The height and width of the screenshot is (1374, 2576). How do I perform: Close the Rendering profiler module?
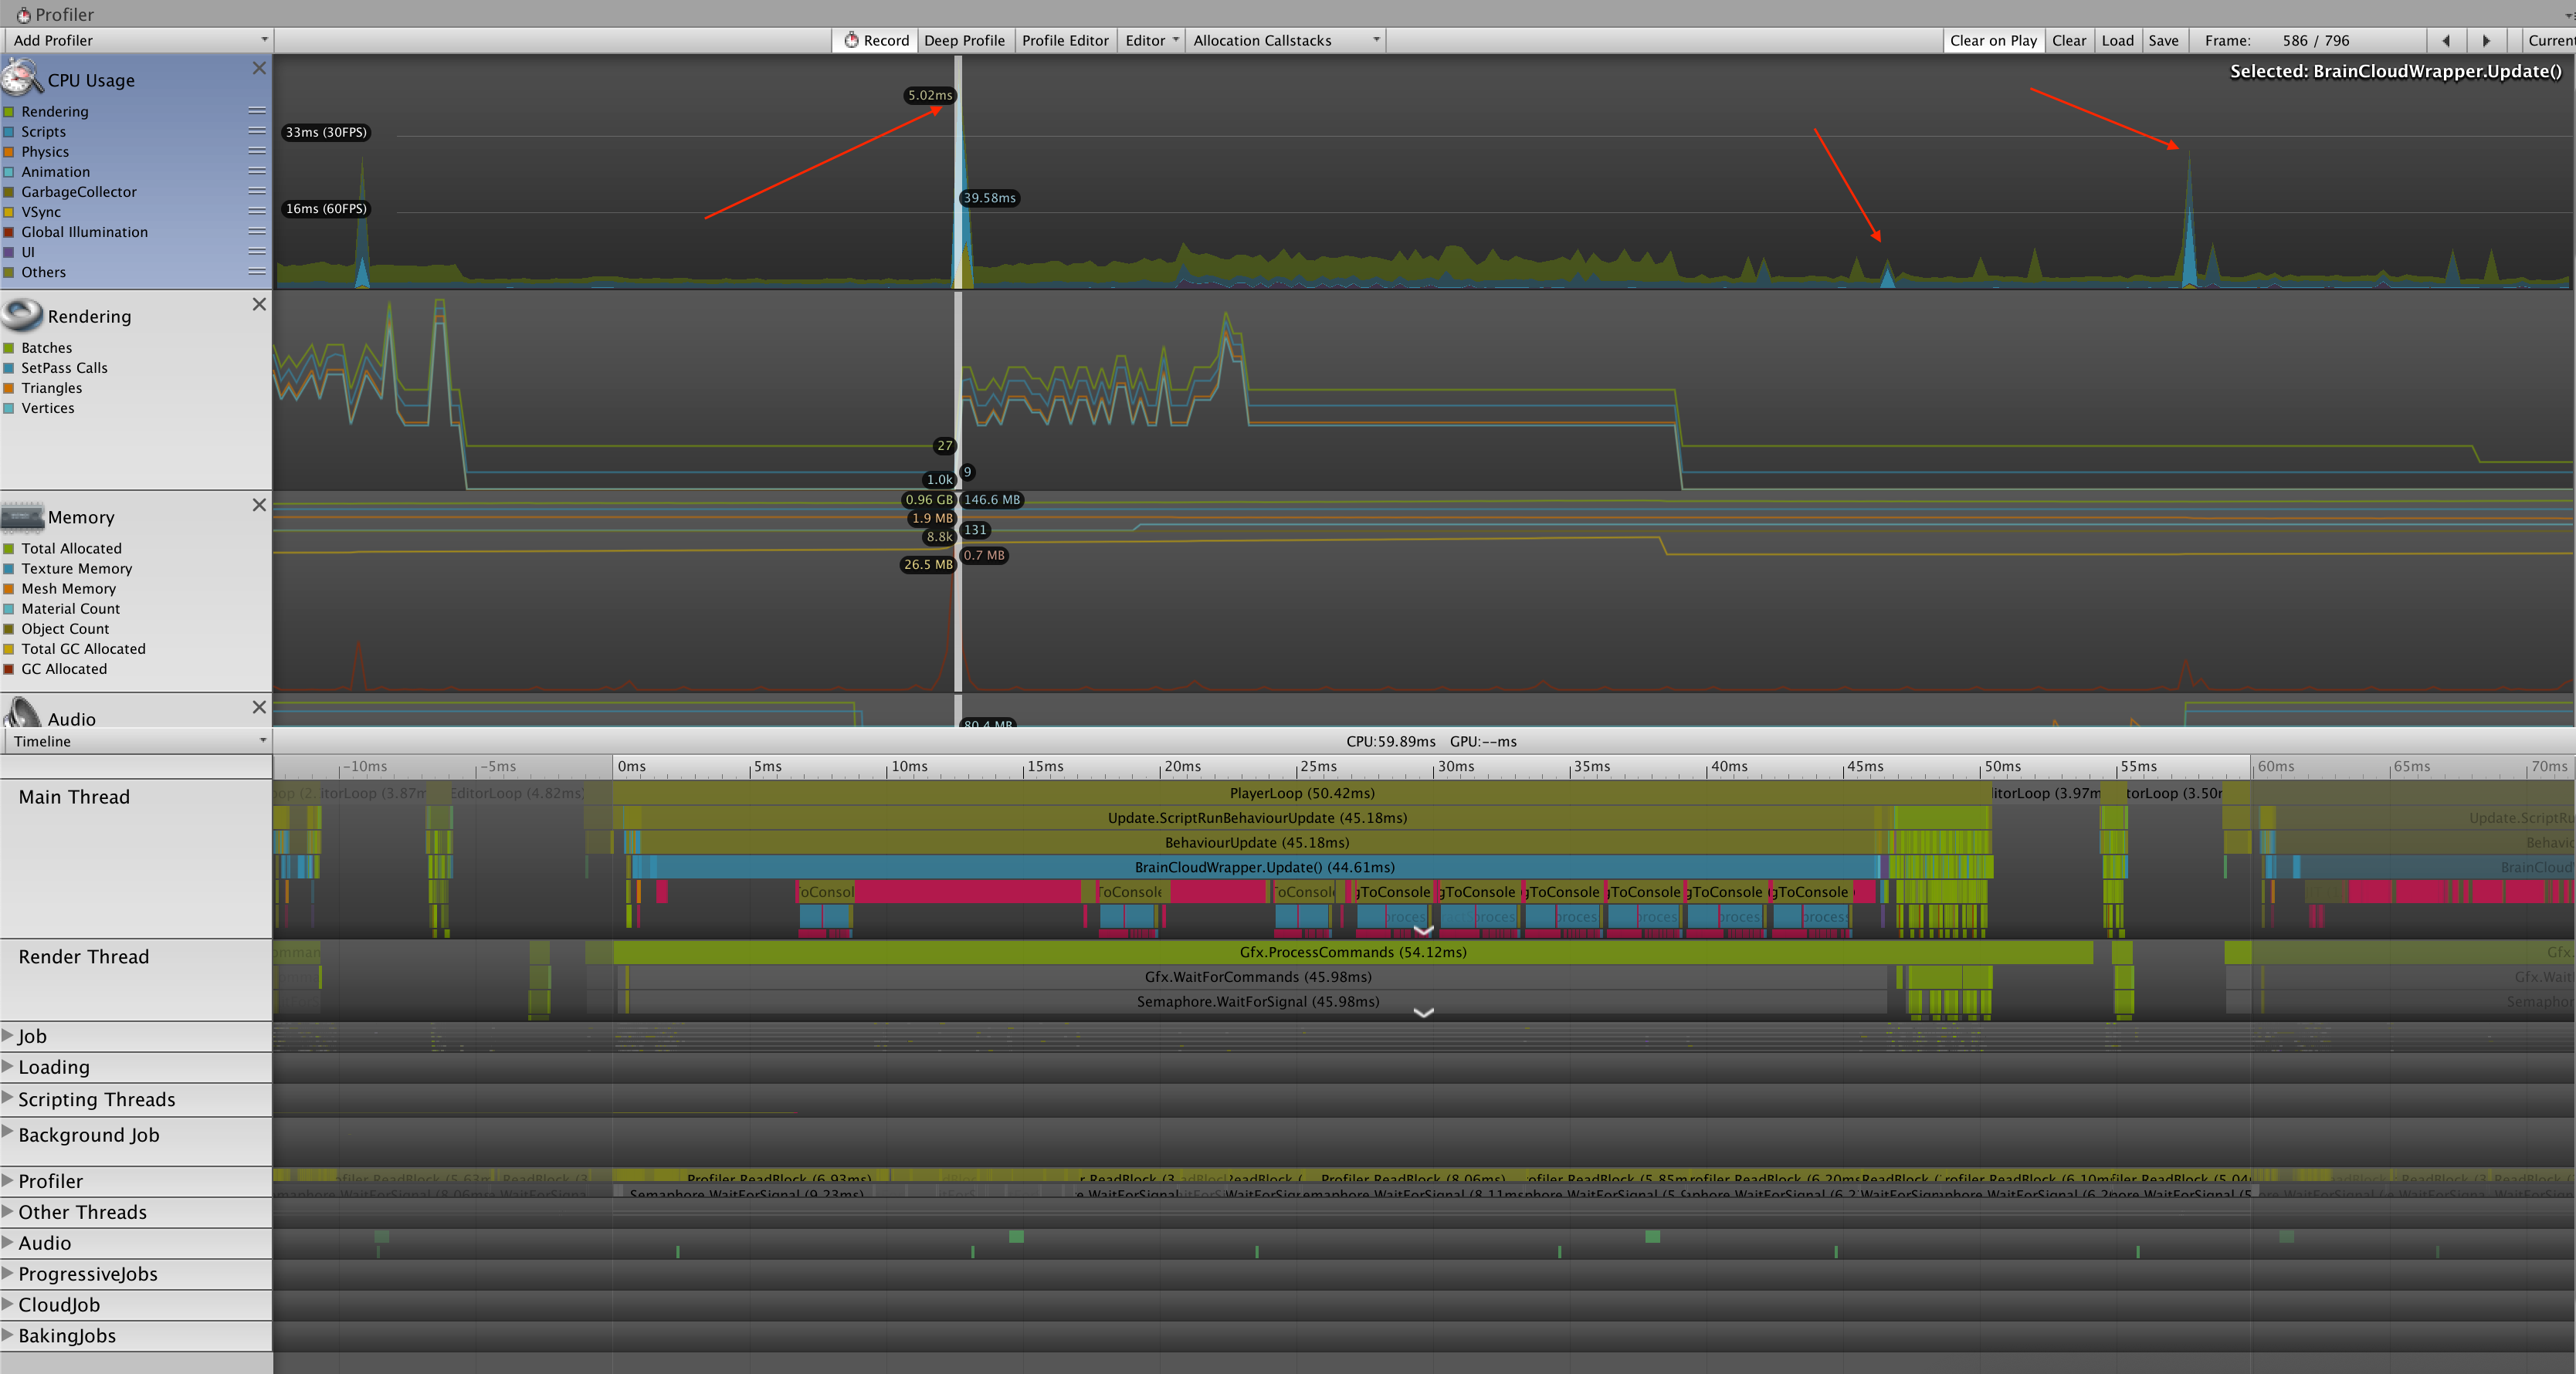259,304
